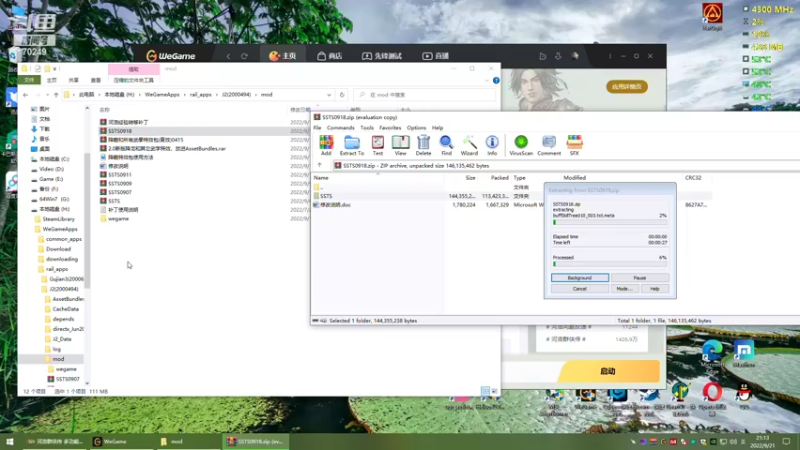This screenshot has height=450, width=800.
Task: Open the QQ penguin desktop icon
Action: pos(744,395)
